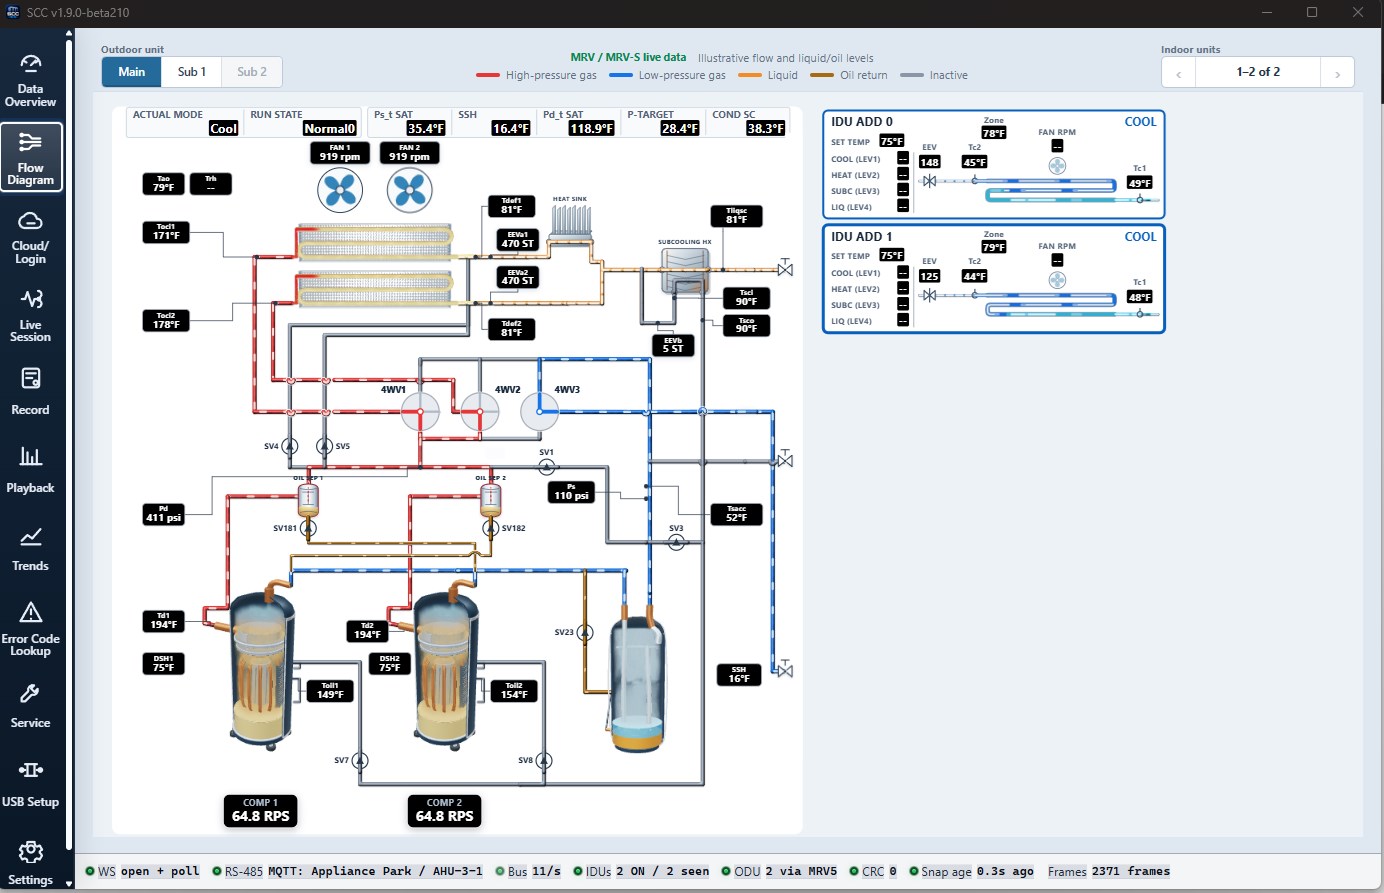Open the Live Session view
The width and height of the screenshot is (1384, 893).
(x=31, y=314)
